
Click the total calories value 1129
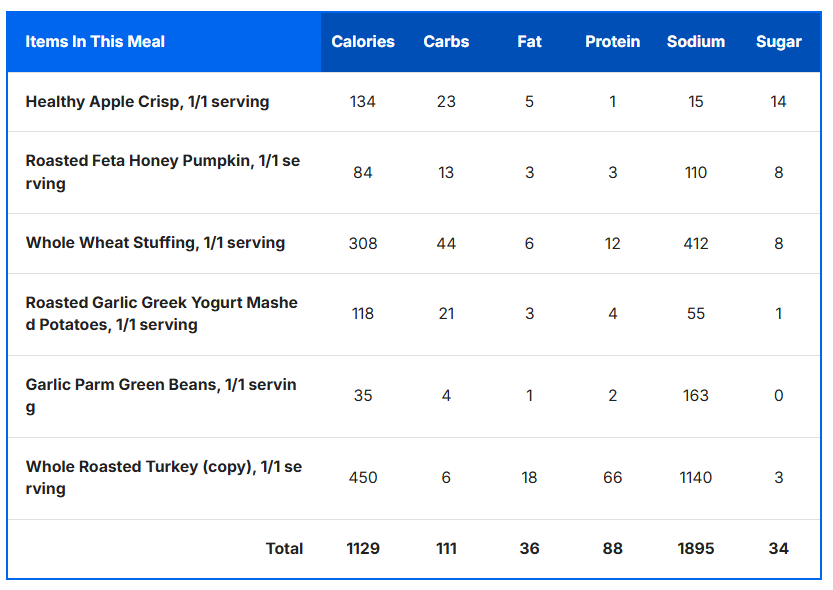click(363, 548)
